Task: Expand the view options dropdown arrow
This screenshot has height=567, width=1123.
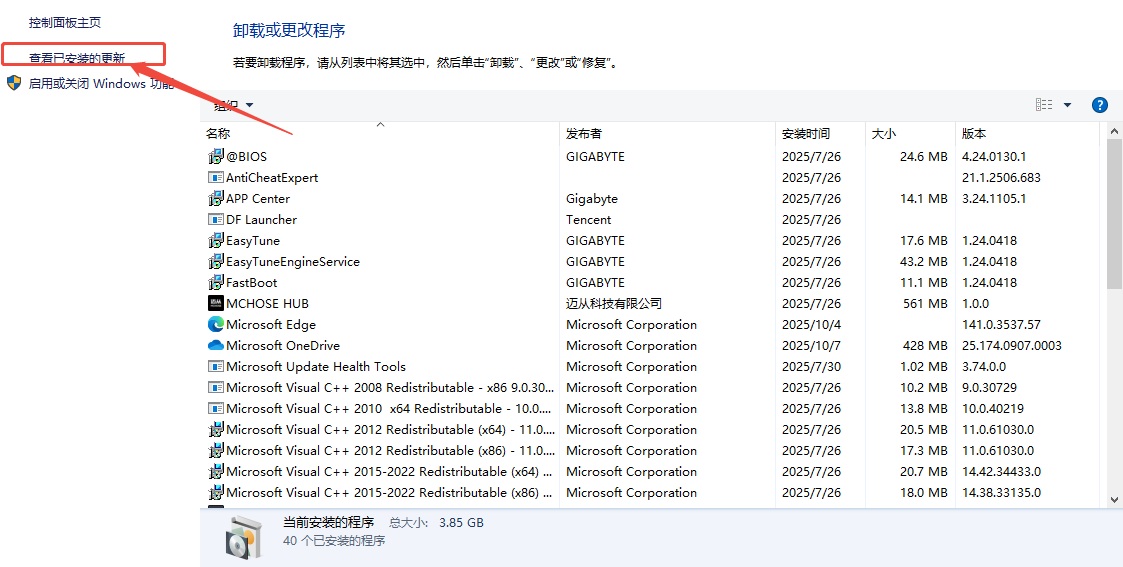Action: [x=1067, y=105]
